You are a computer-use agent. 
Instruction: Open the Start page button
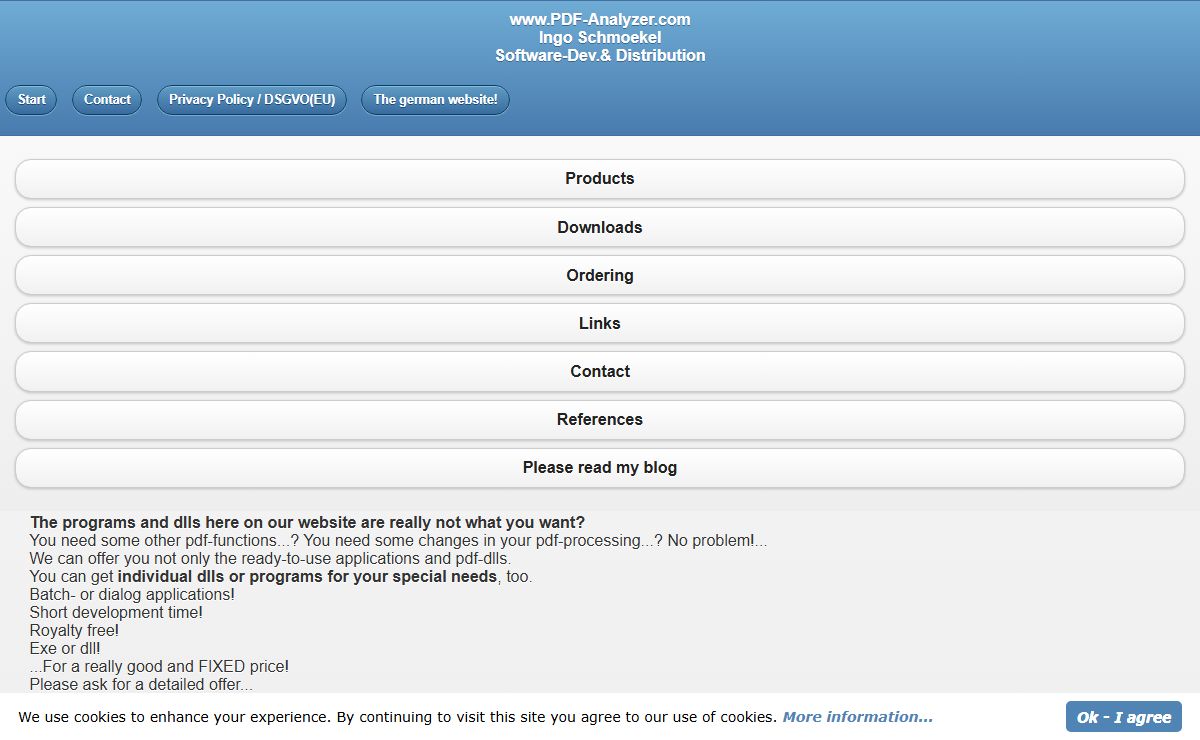pyautogui.click(x=32, y=100)
